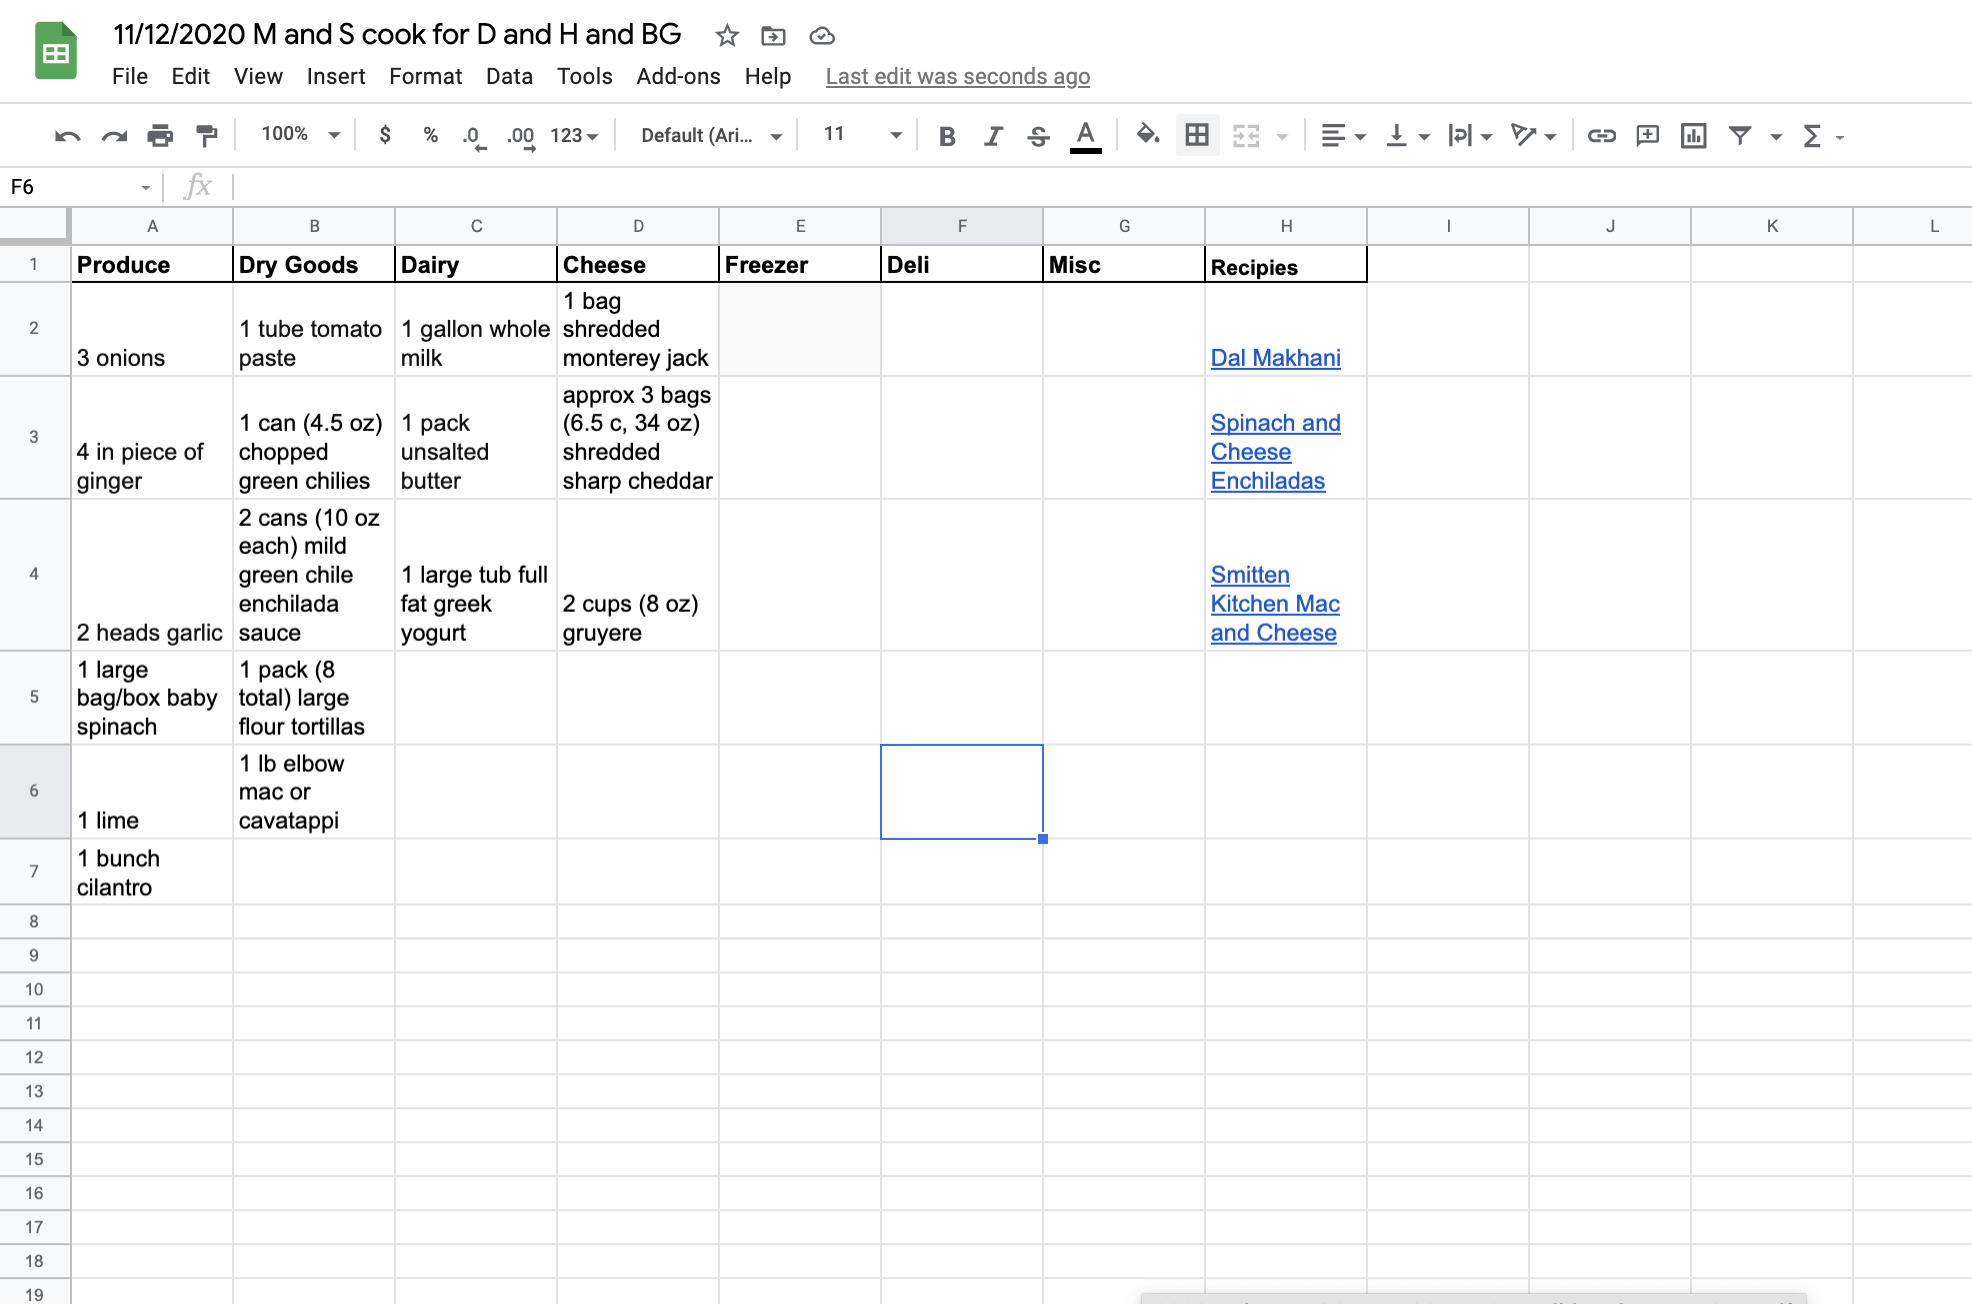The width and height of the screenshot is (1972, 1304).
Task: Open the Help menu
Action: [x=768, y=76]
